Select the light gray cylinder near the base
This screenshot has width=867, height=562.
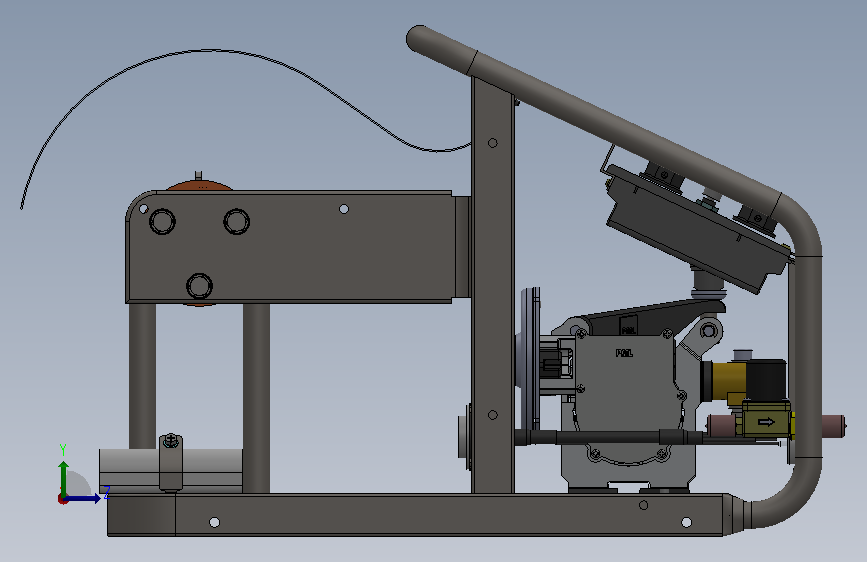click(128, 471)
